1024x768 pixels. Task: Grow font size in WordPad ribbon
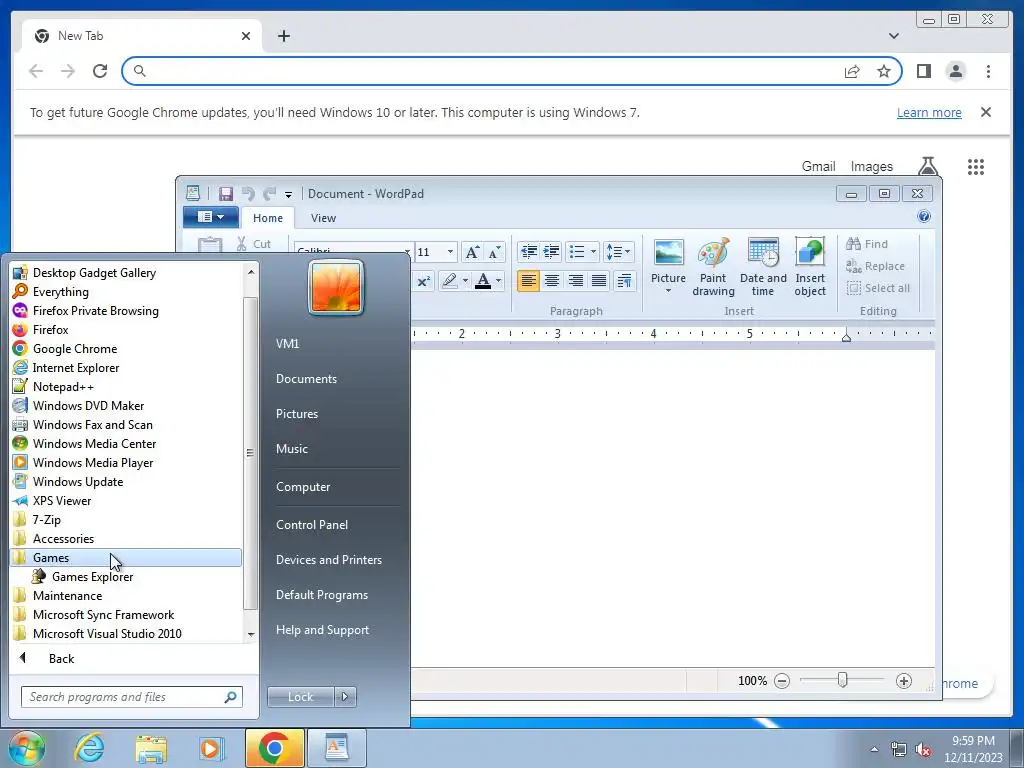click(472, 252)
